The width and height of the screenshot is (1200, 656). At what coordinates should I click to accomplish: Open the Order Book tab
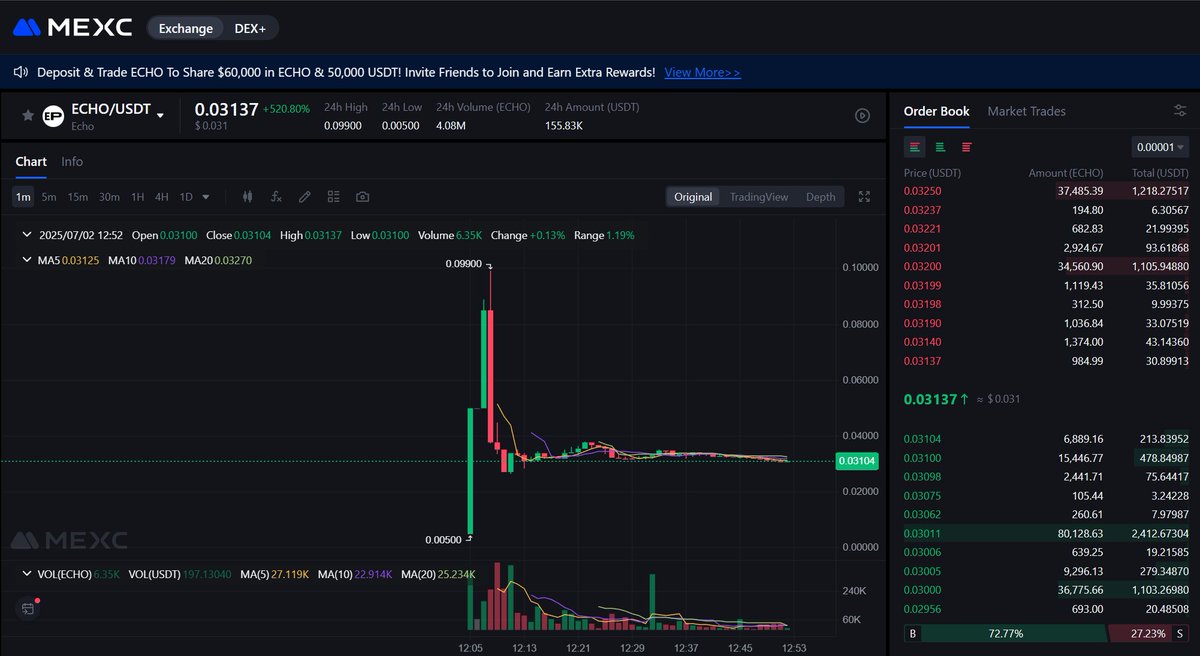(936, 111)
